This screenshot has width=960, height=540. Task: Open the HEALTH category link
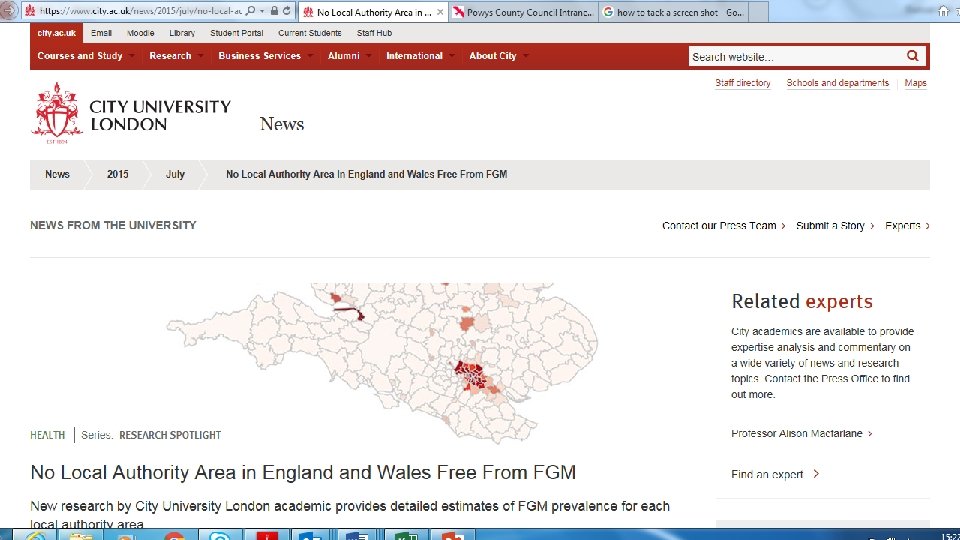[47, 435]
